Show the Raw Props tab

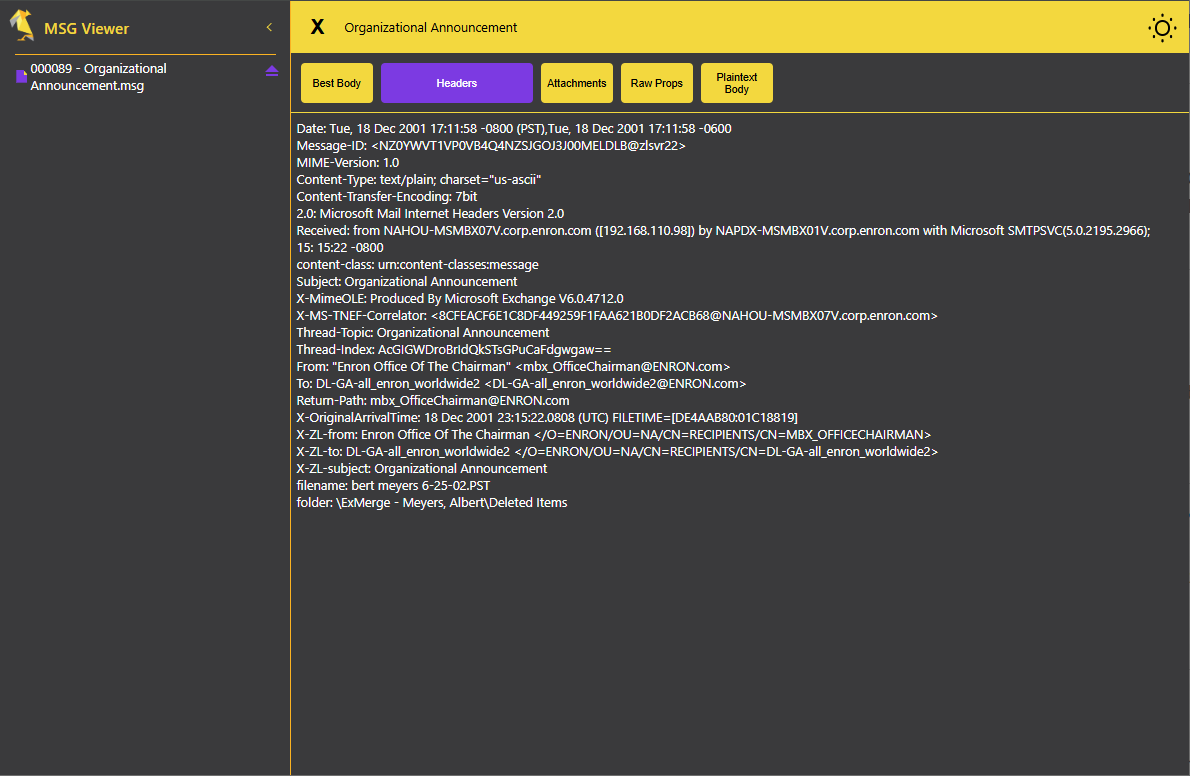point(657,83)
